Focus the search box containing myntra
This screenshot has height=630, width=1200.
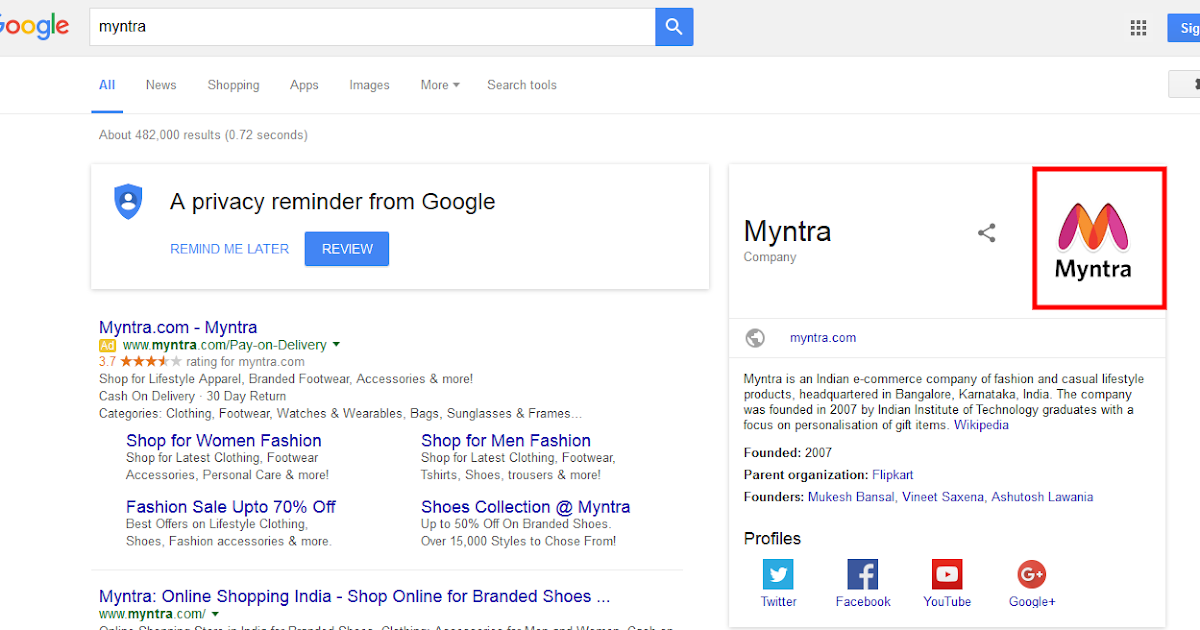(373, 27)
